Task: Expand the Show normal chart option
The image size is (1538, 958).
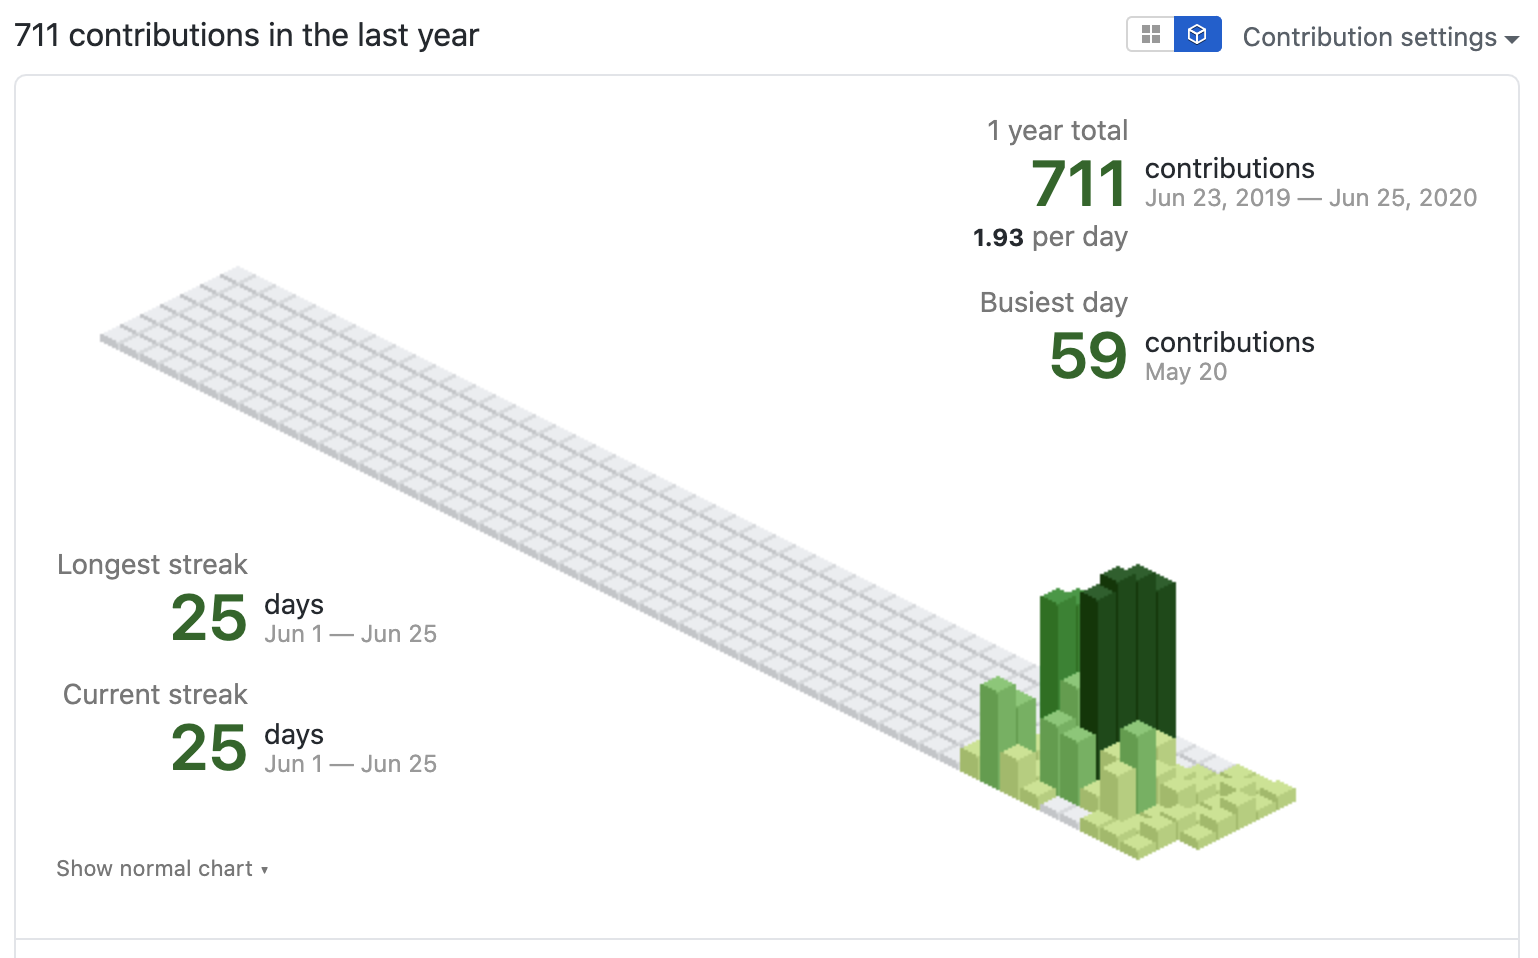Action: click(162, 868)
